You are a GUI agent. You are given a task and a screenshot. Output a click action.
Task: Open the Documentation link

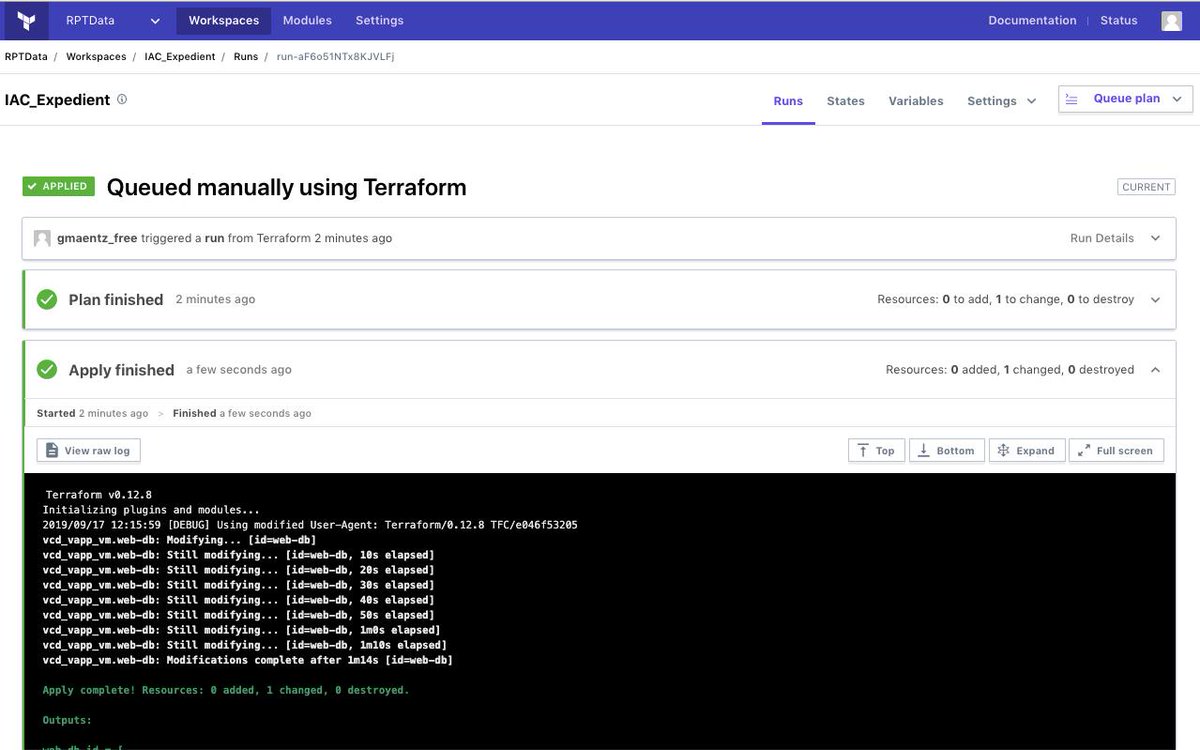1032,20
